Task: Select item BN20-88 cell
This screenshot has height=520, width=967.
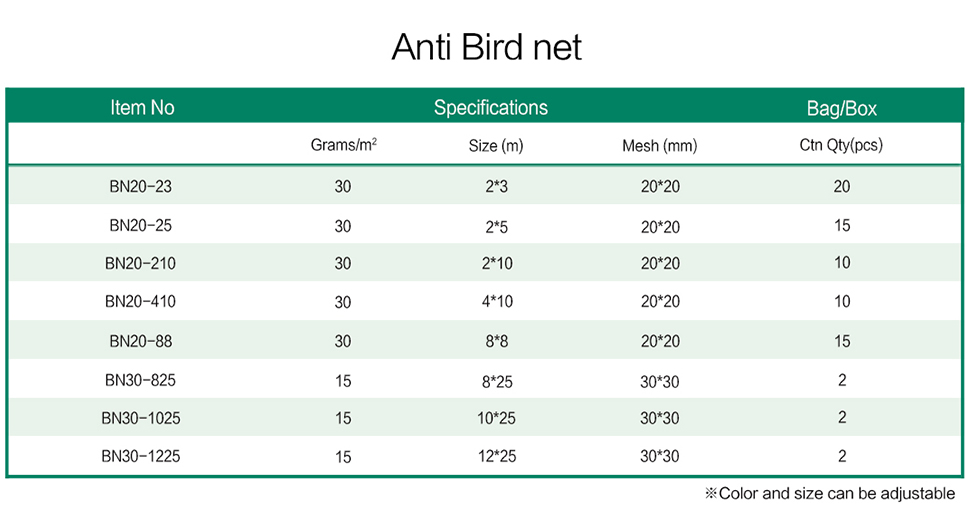Action: point(141,341)
